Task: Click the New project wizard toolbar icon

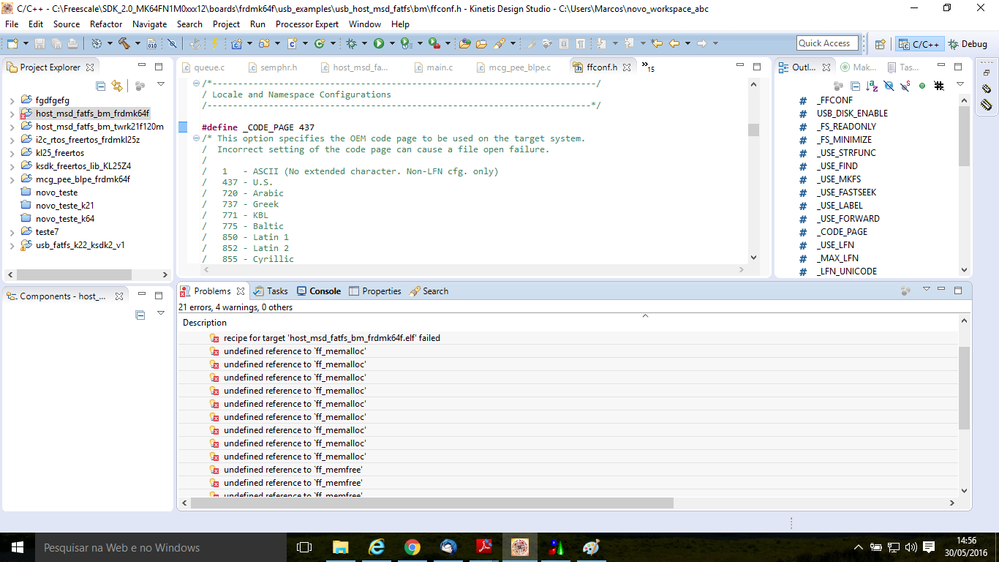Action: pyautogui.click(x=12, y=43)
